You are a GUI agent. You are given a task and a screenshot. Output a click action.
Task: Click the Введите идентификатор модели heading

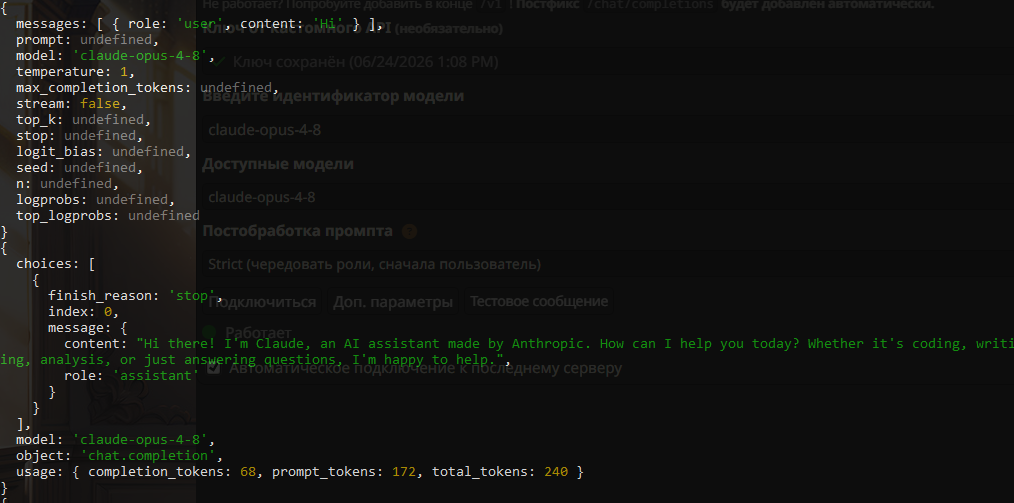332,96
